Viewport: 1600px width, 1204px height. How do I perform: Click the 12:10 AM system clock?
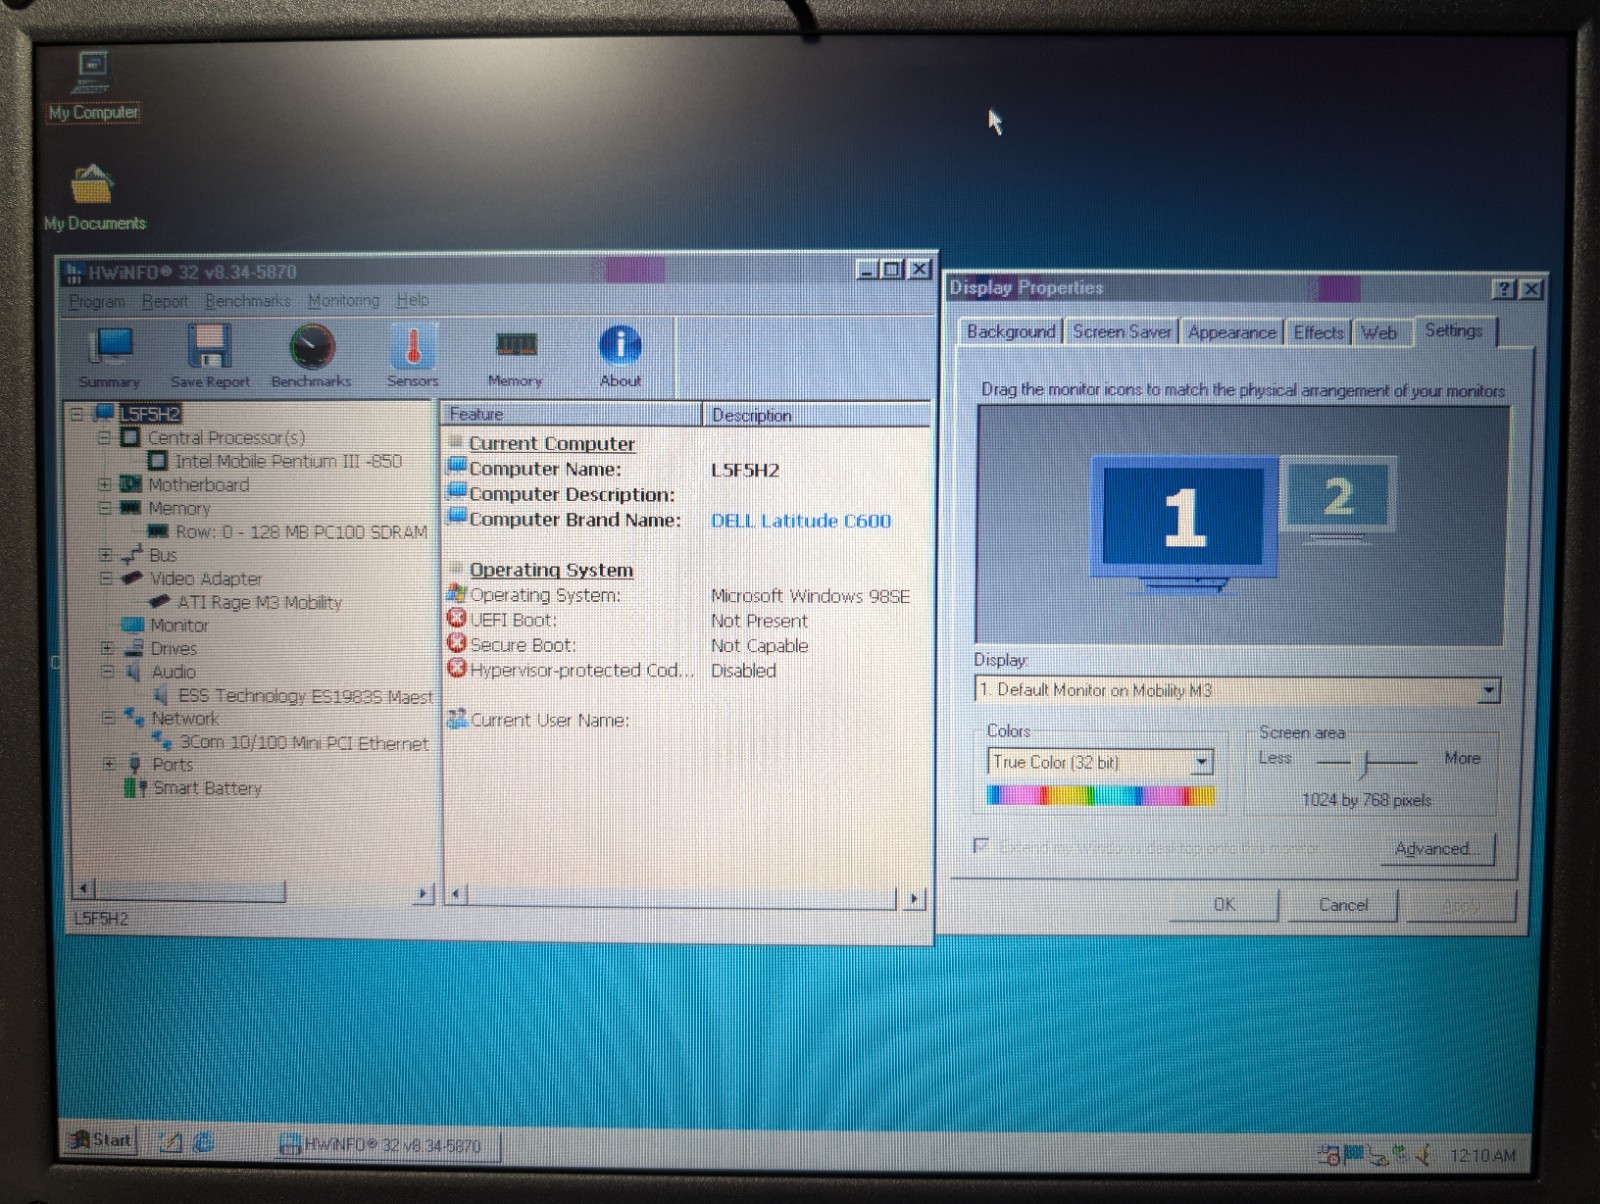click(x=1482, y=1156)
